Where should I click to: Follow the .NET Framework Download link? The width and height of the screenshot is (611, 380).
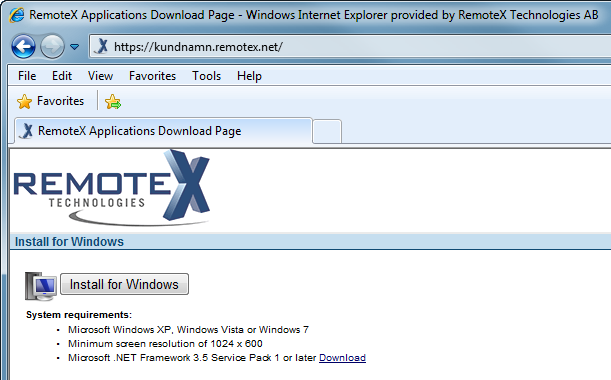point(342,358)
